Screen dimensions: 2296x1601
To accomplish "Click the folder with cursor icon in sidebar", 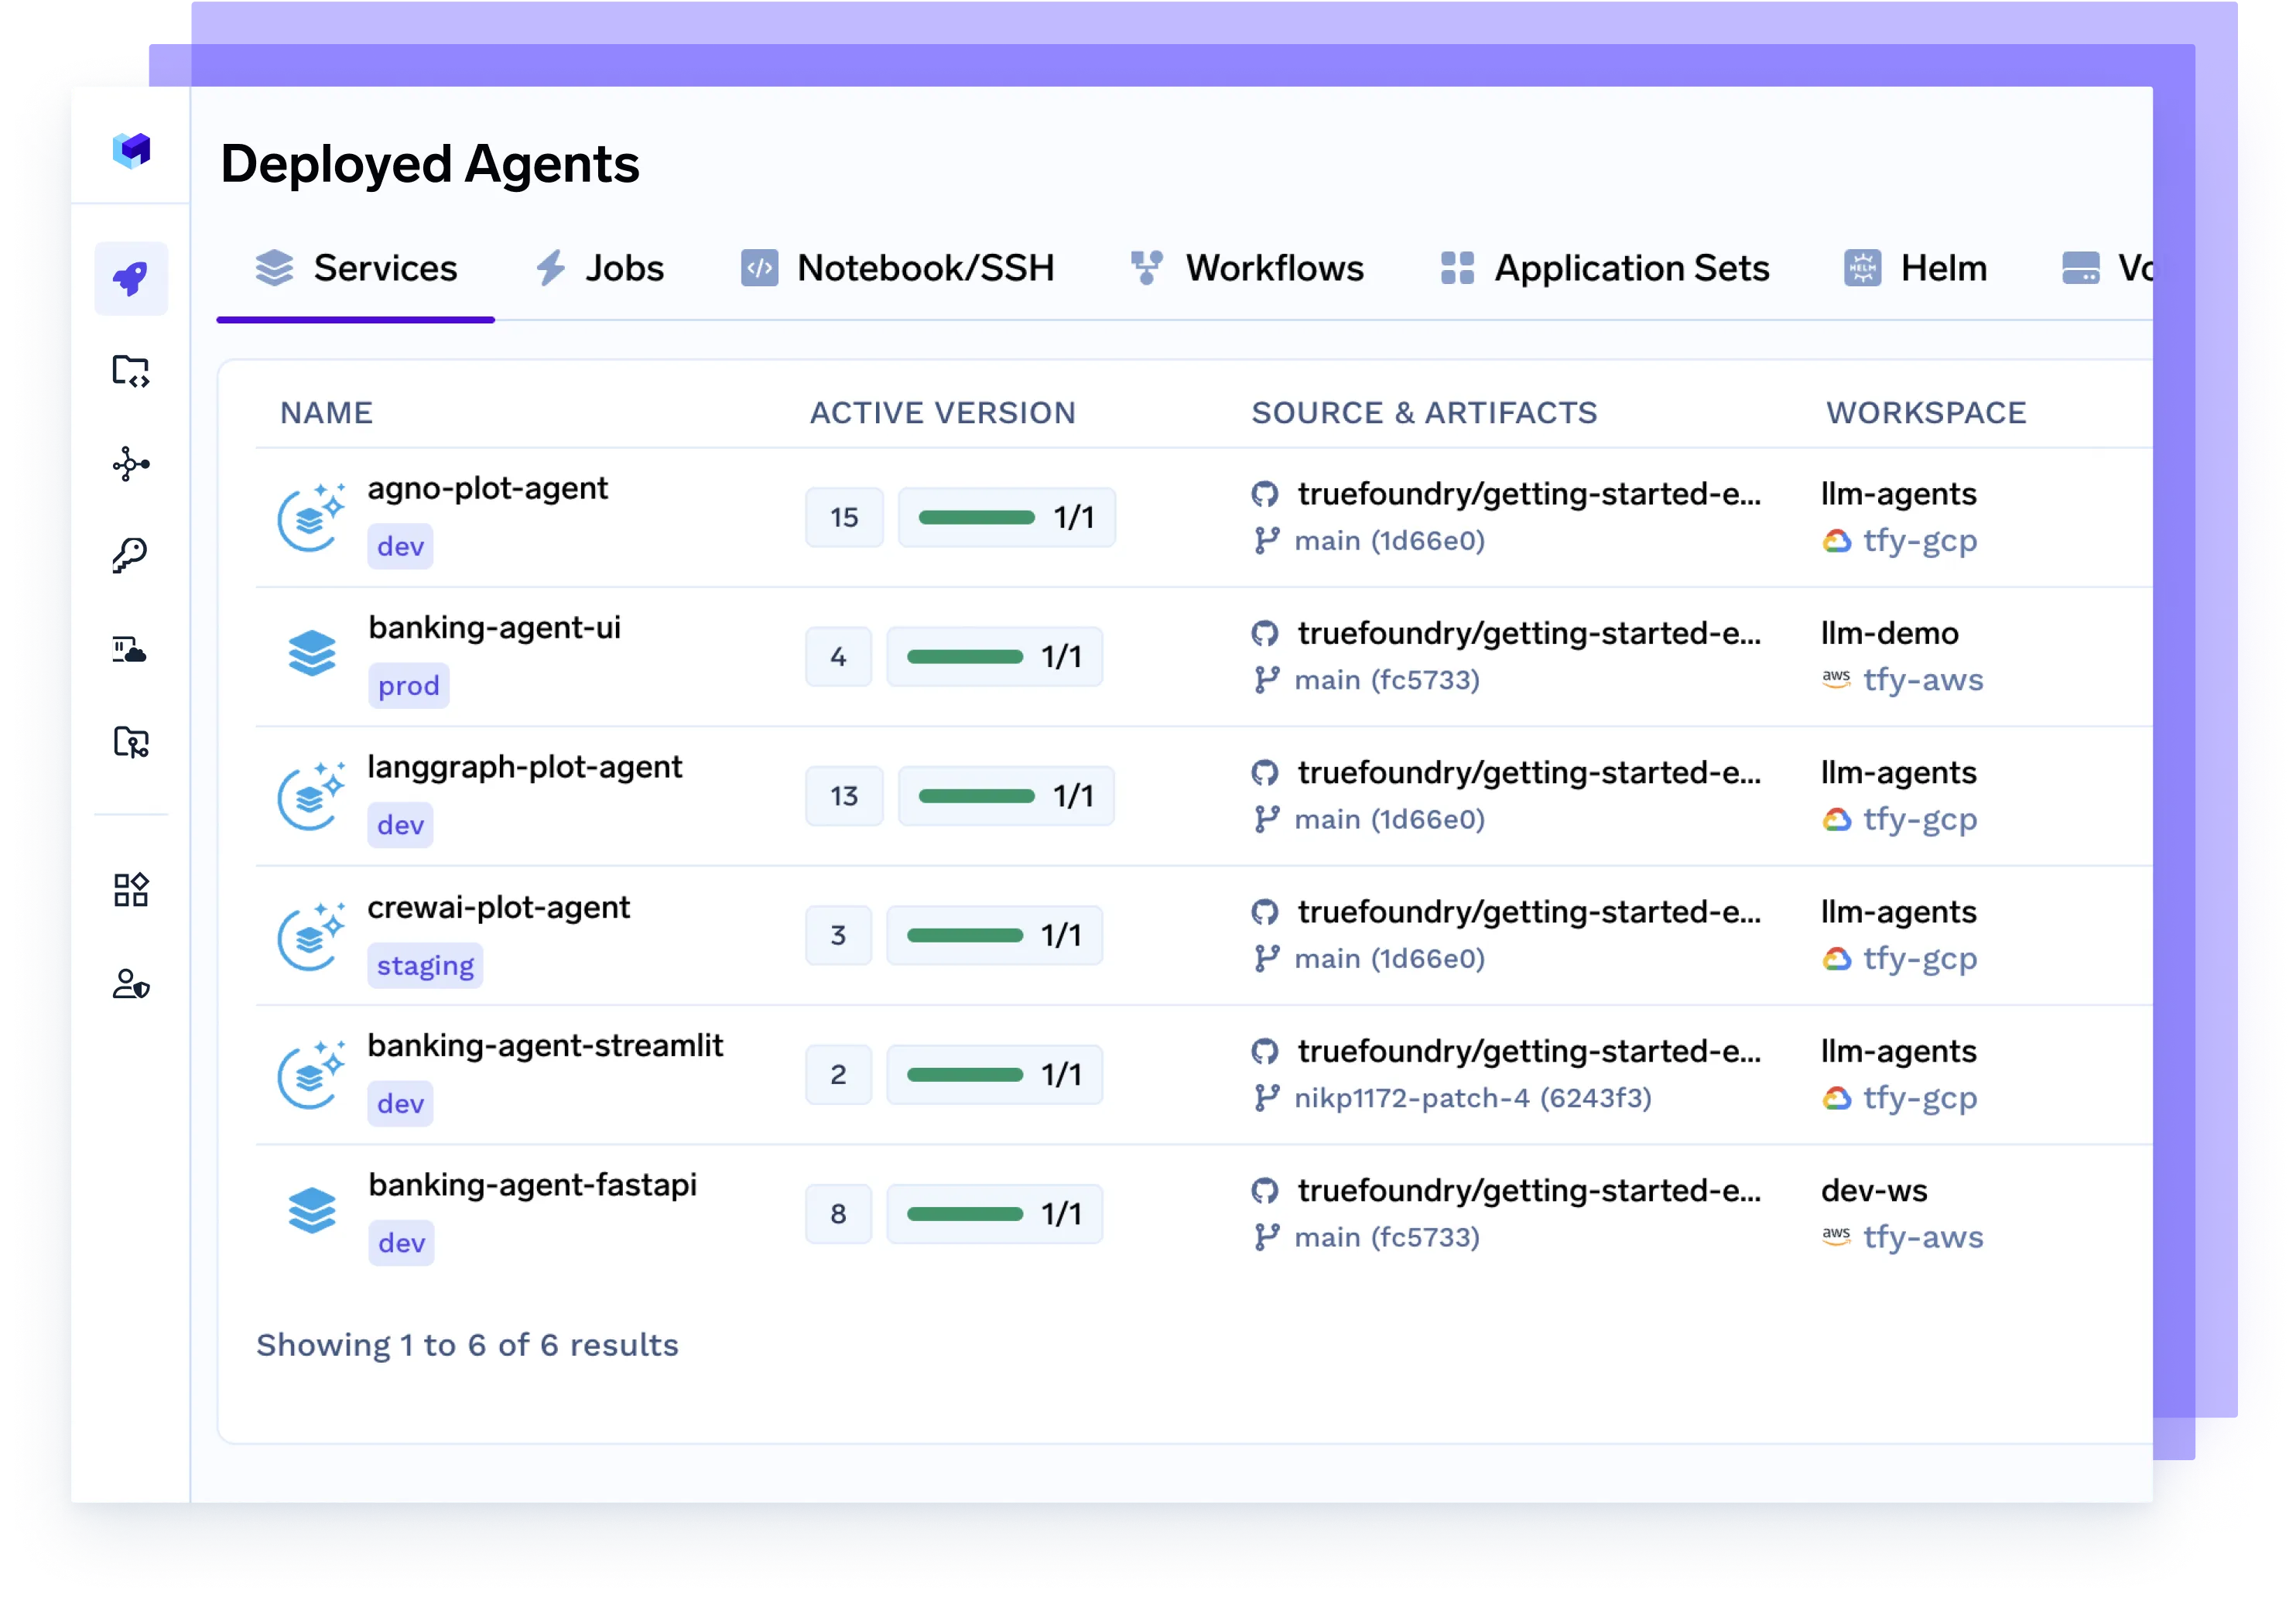I will point(131,742).
